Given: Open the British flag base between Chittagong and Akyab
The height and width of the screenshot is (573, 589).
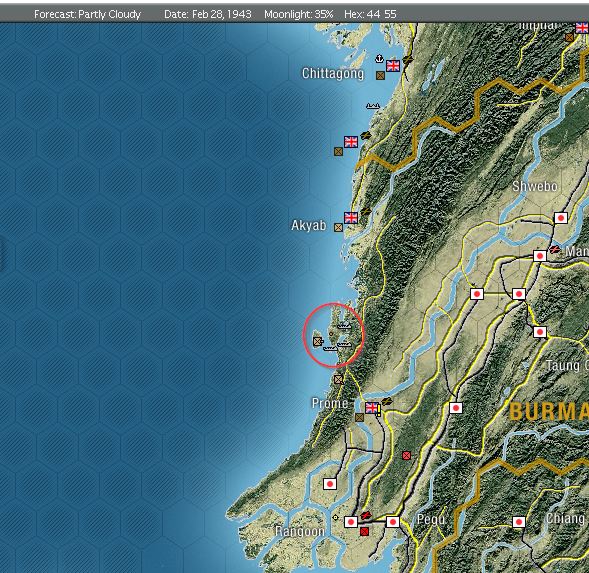Looking at the screenshot, I should 351,142.
